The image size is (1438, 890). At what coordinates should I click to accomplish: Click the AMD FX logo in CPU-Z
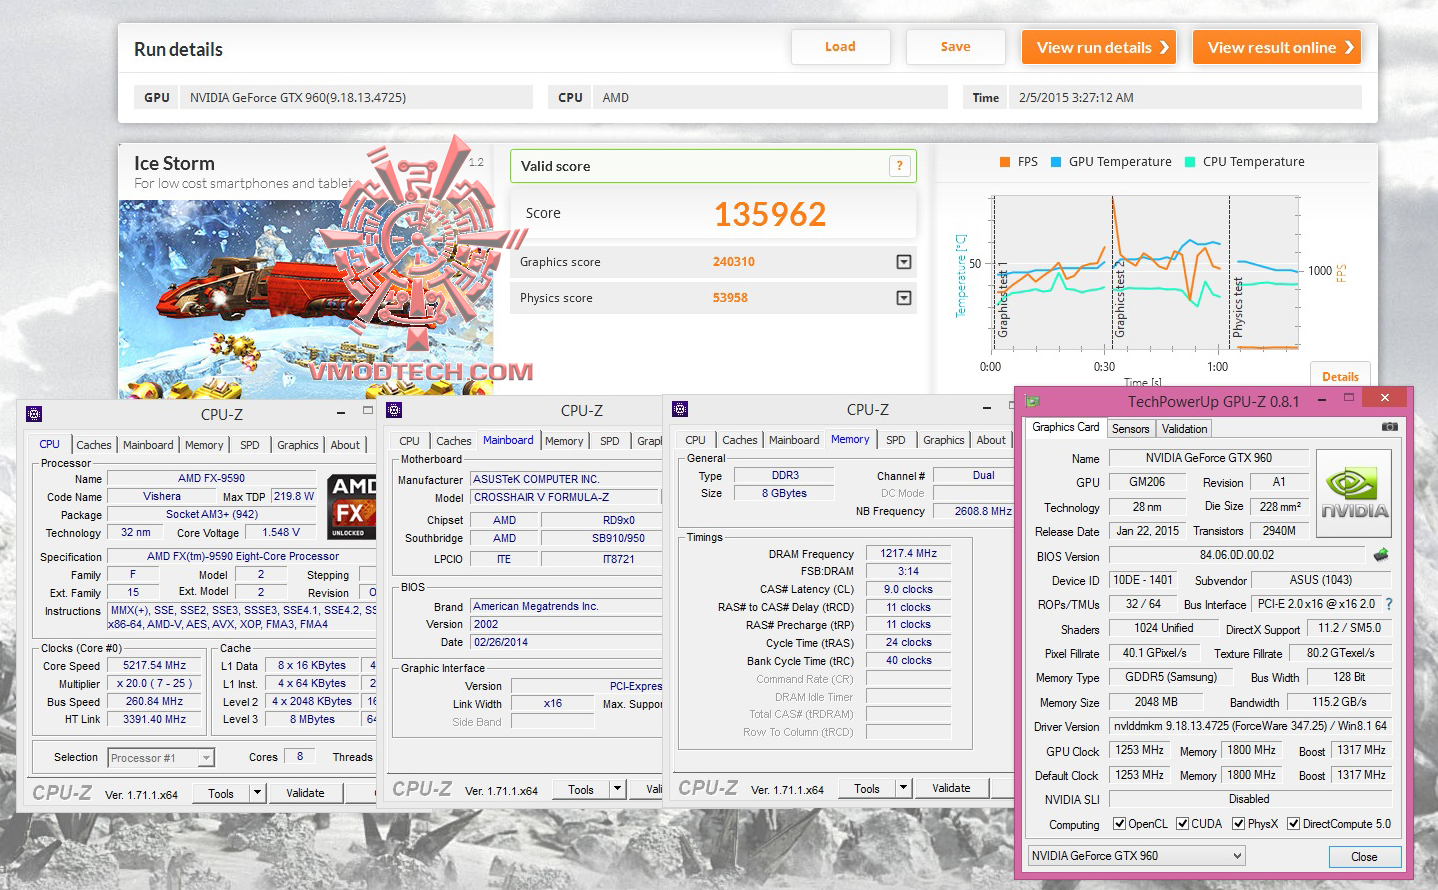[x=351, y=506]
